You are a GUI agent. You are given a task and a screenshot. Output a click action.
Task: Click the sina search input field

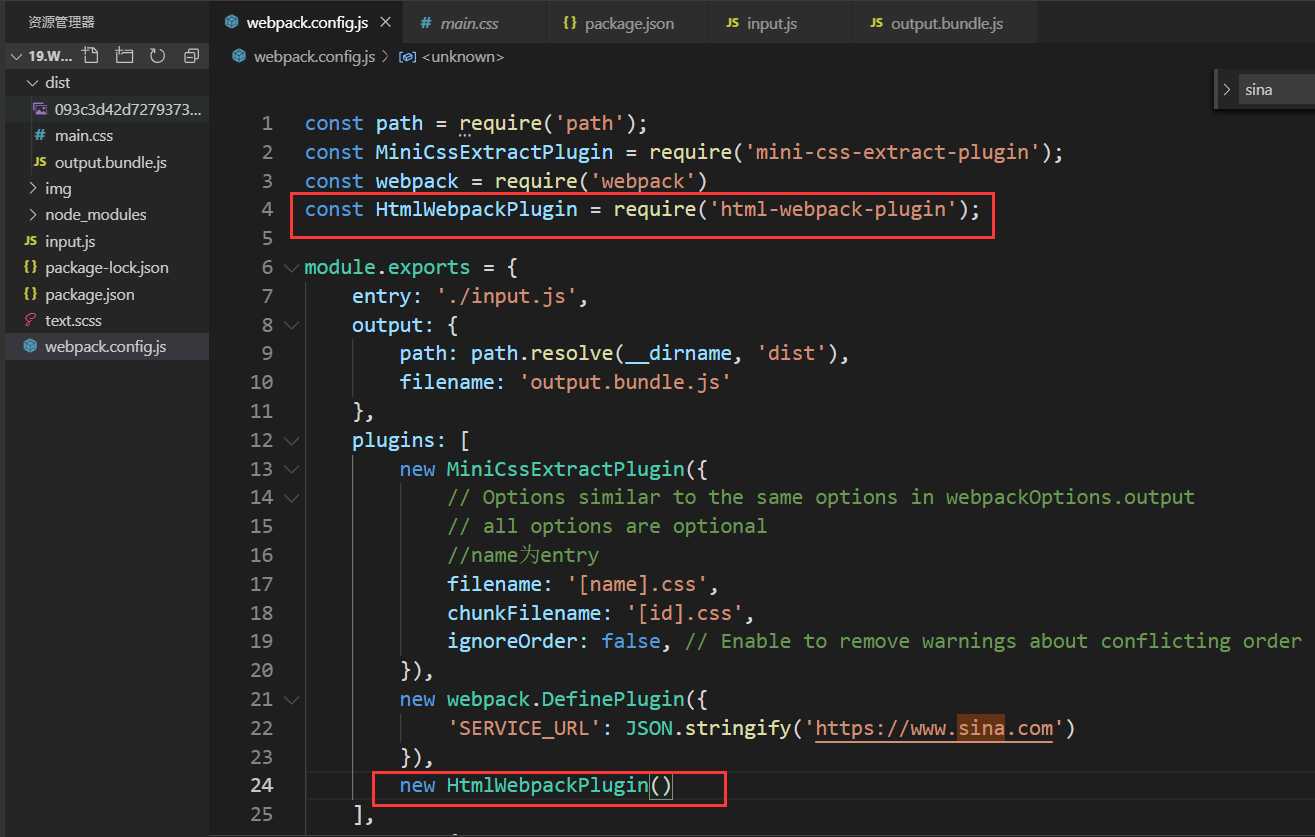point(1276,89)
